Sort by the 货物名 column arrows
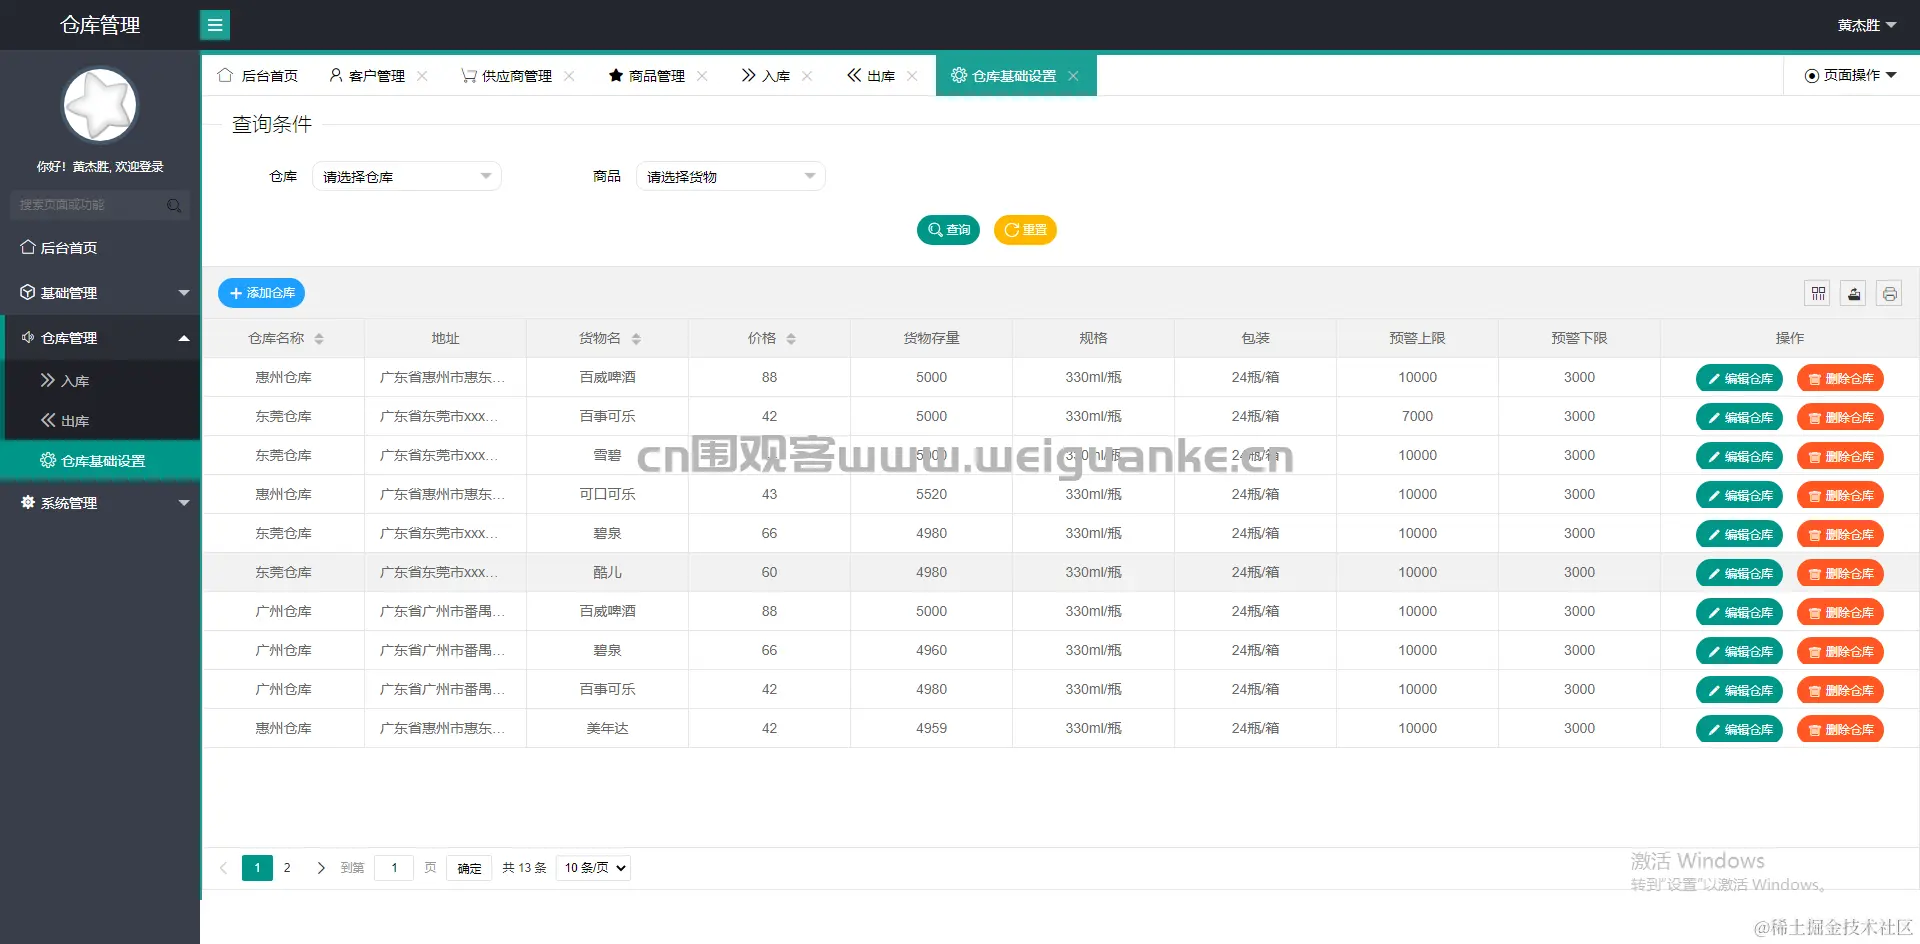Viewport: 1920px width, 944px height. click(x=636, y=339)
